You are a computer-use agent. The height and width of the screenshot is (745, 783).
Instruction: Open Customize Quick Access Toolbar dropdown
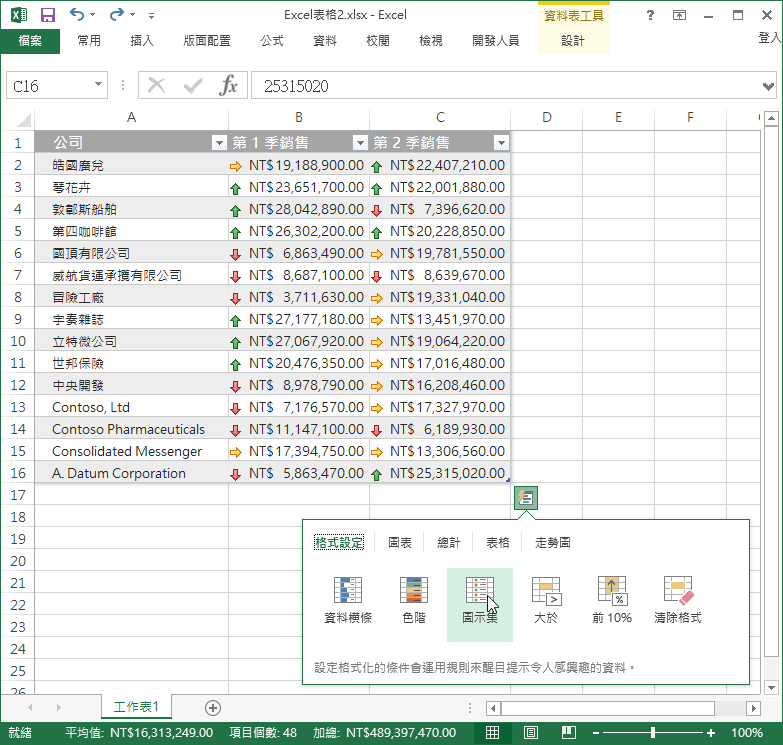[151, 15]
